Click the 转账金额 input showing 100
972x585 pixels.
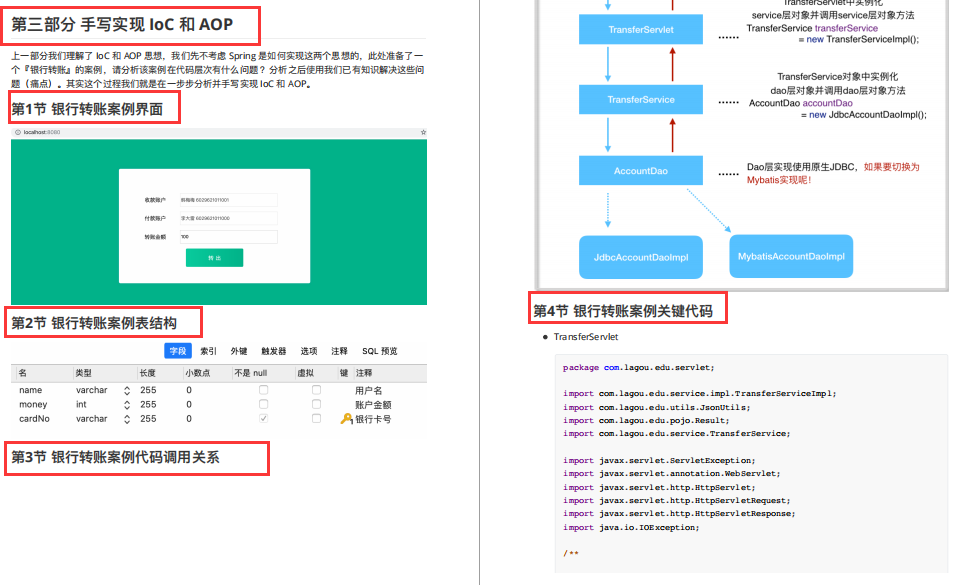point(230,237)
